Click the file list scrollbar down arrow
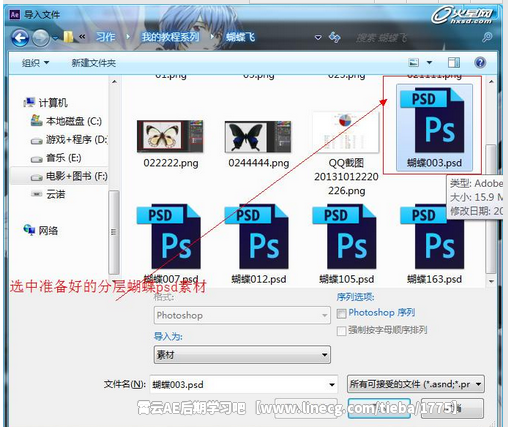508x427 pixels. tap(491, 281)
